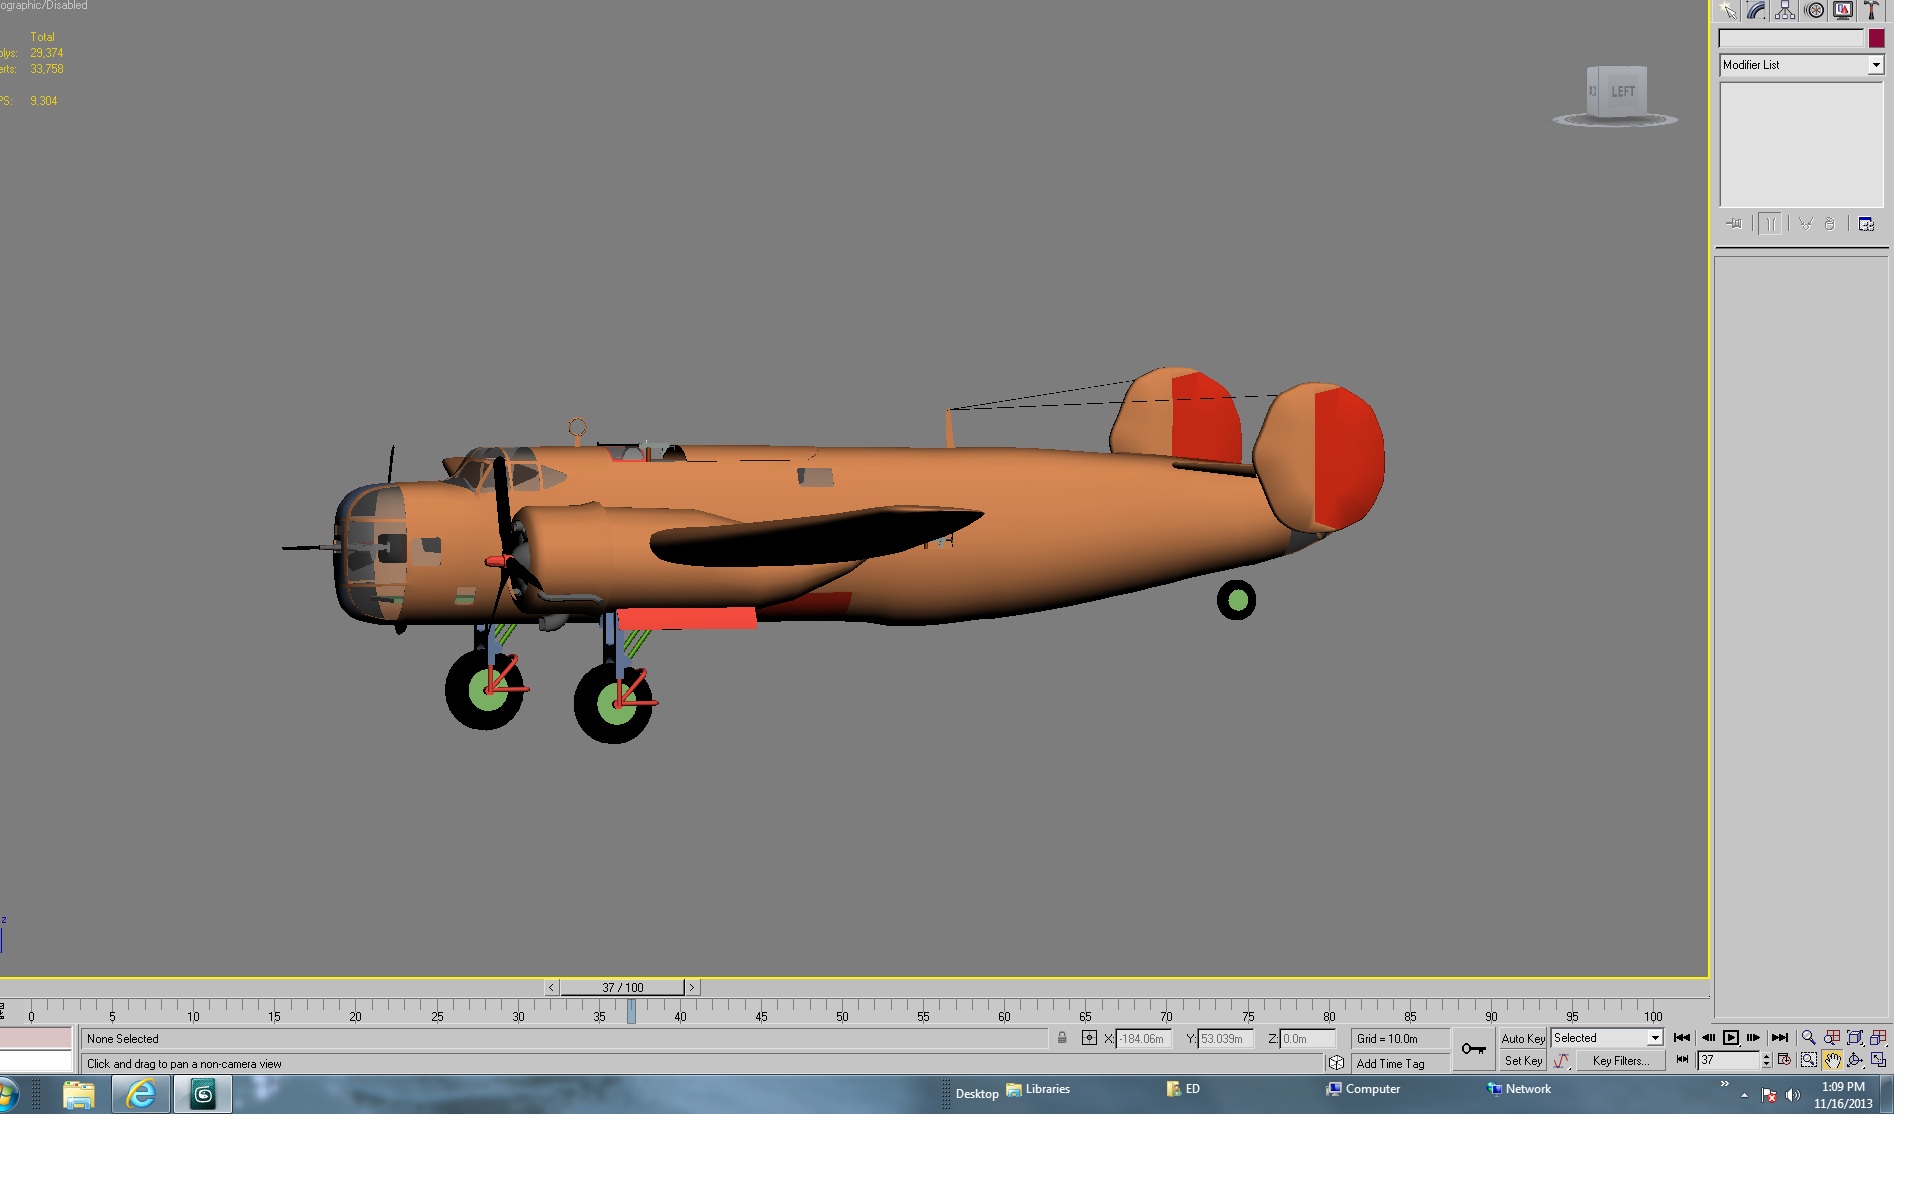This screenshot has width=1920, height=1200.
Task: Toggle Show End Result button
Action: pos(1770,224)
